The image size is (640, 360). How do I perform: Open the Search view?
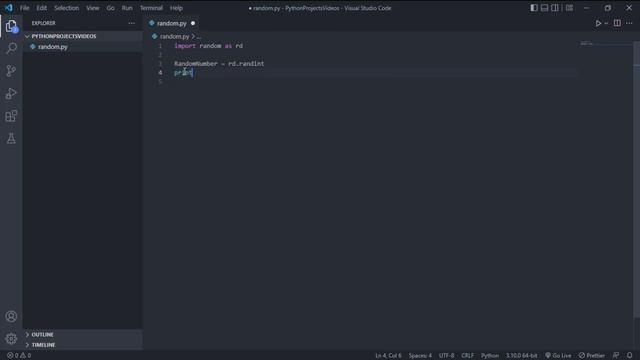click(11, 49)
